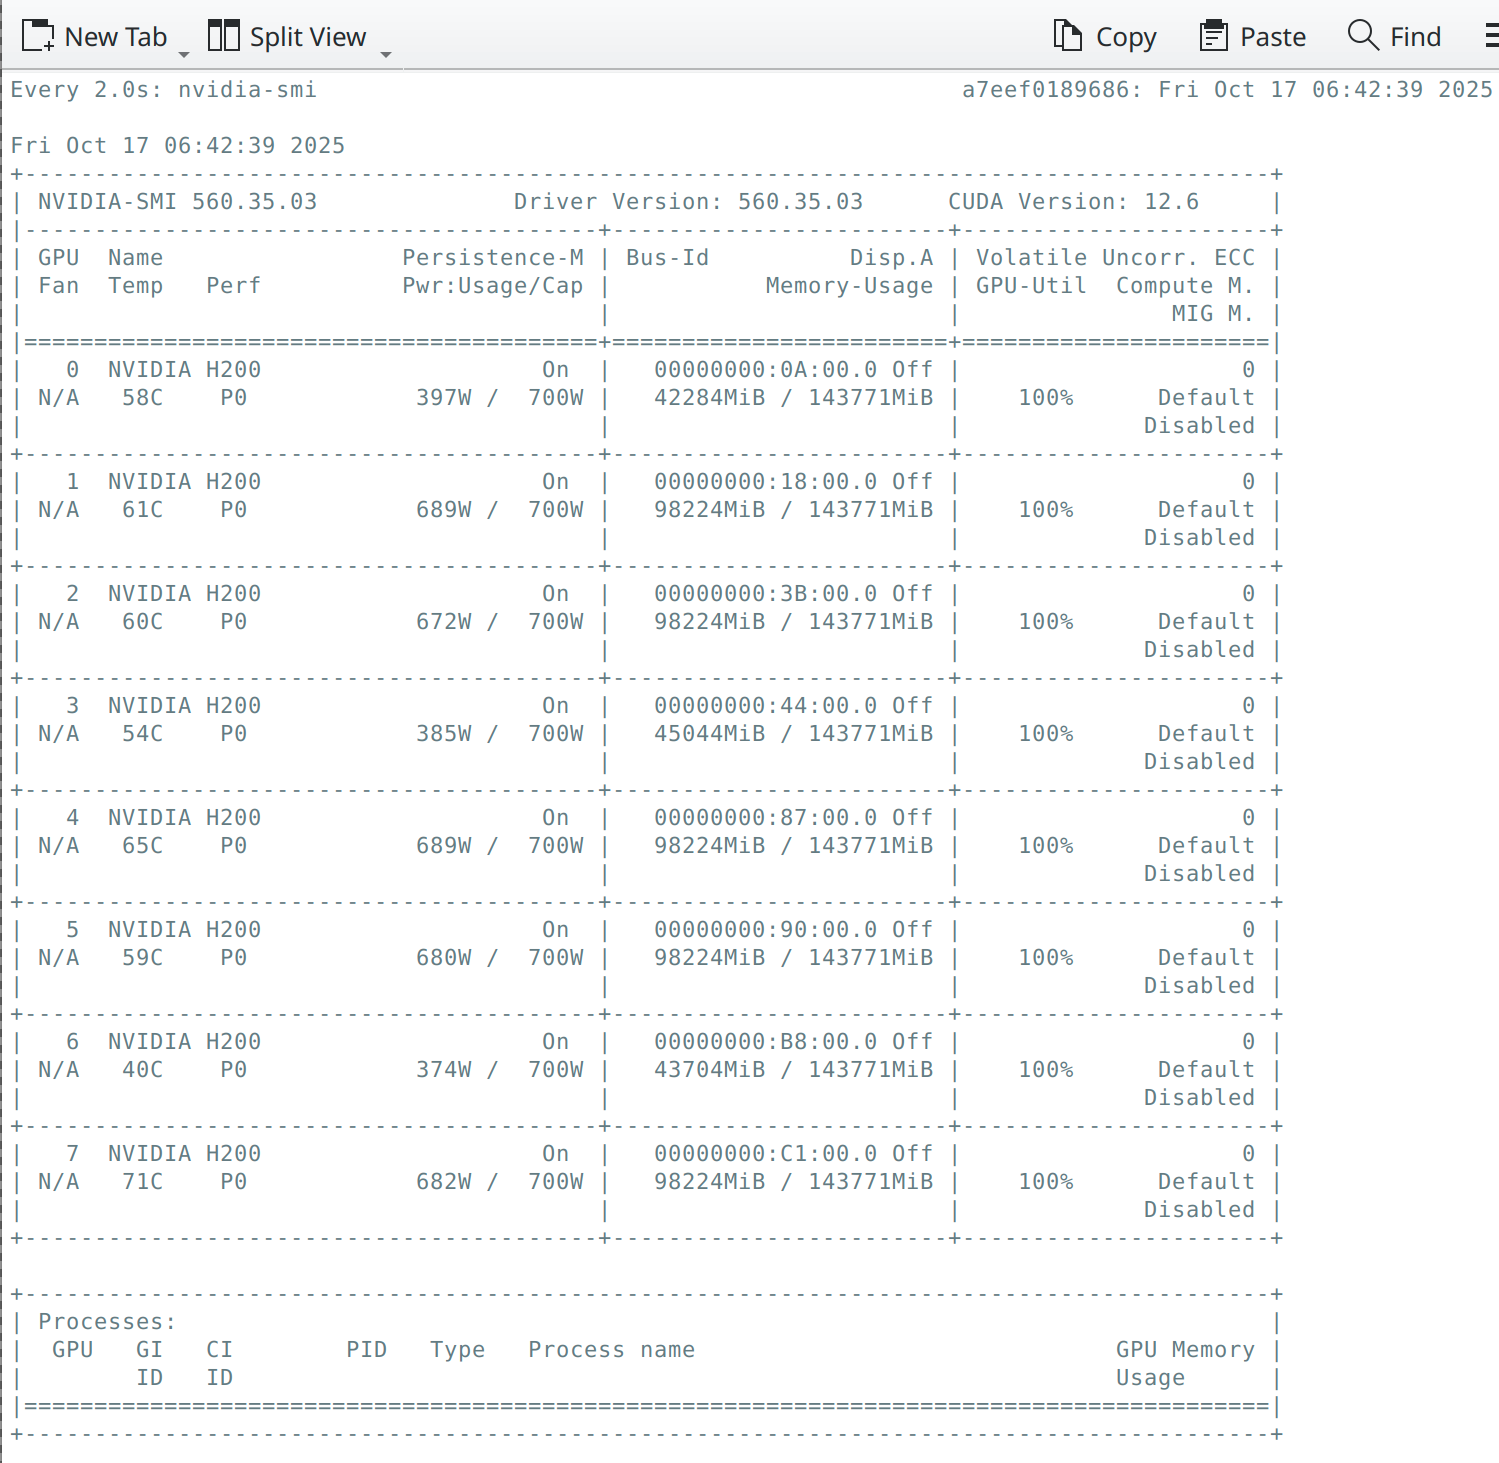Click the 'MIG M.' column header
This screenshot has height=1463, width=1499.
pyautogui.click(x=1213, y=314)
